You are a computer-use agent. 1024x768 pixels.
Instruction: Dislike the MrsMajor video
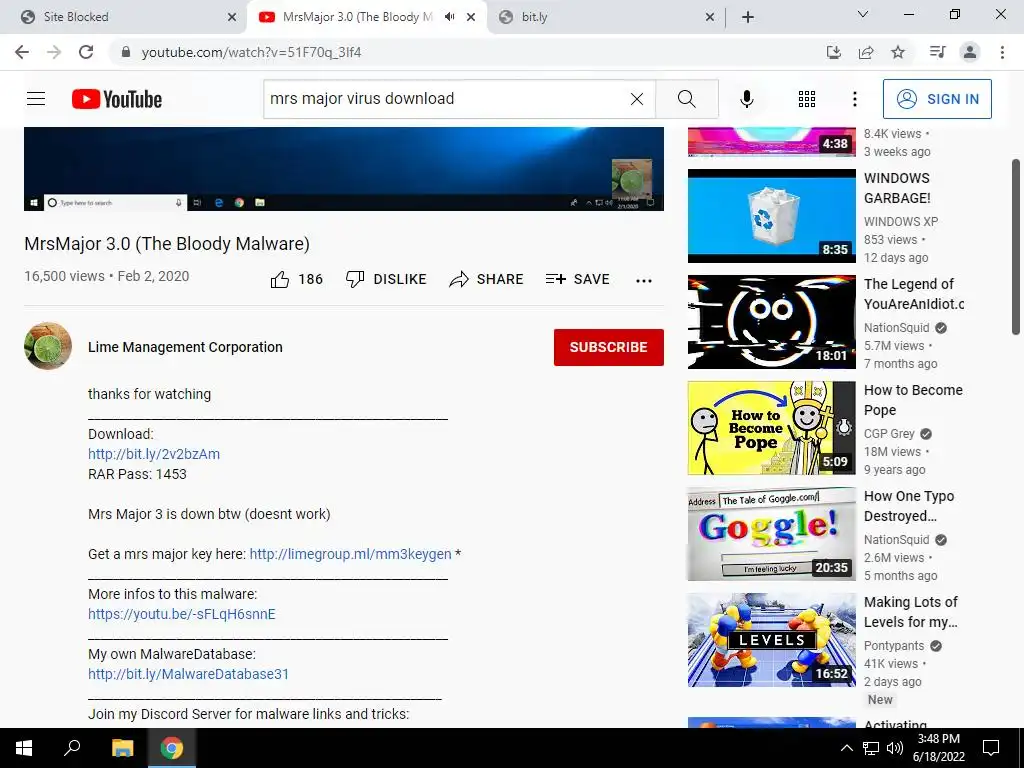click(x=385, y=280)
